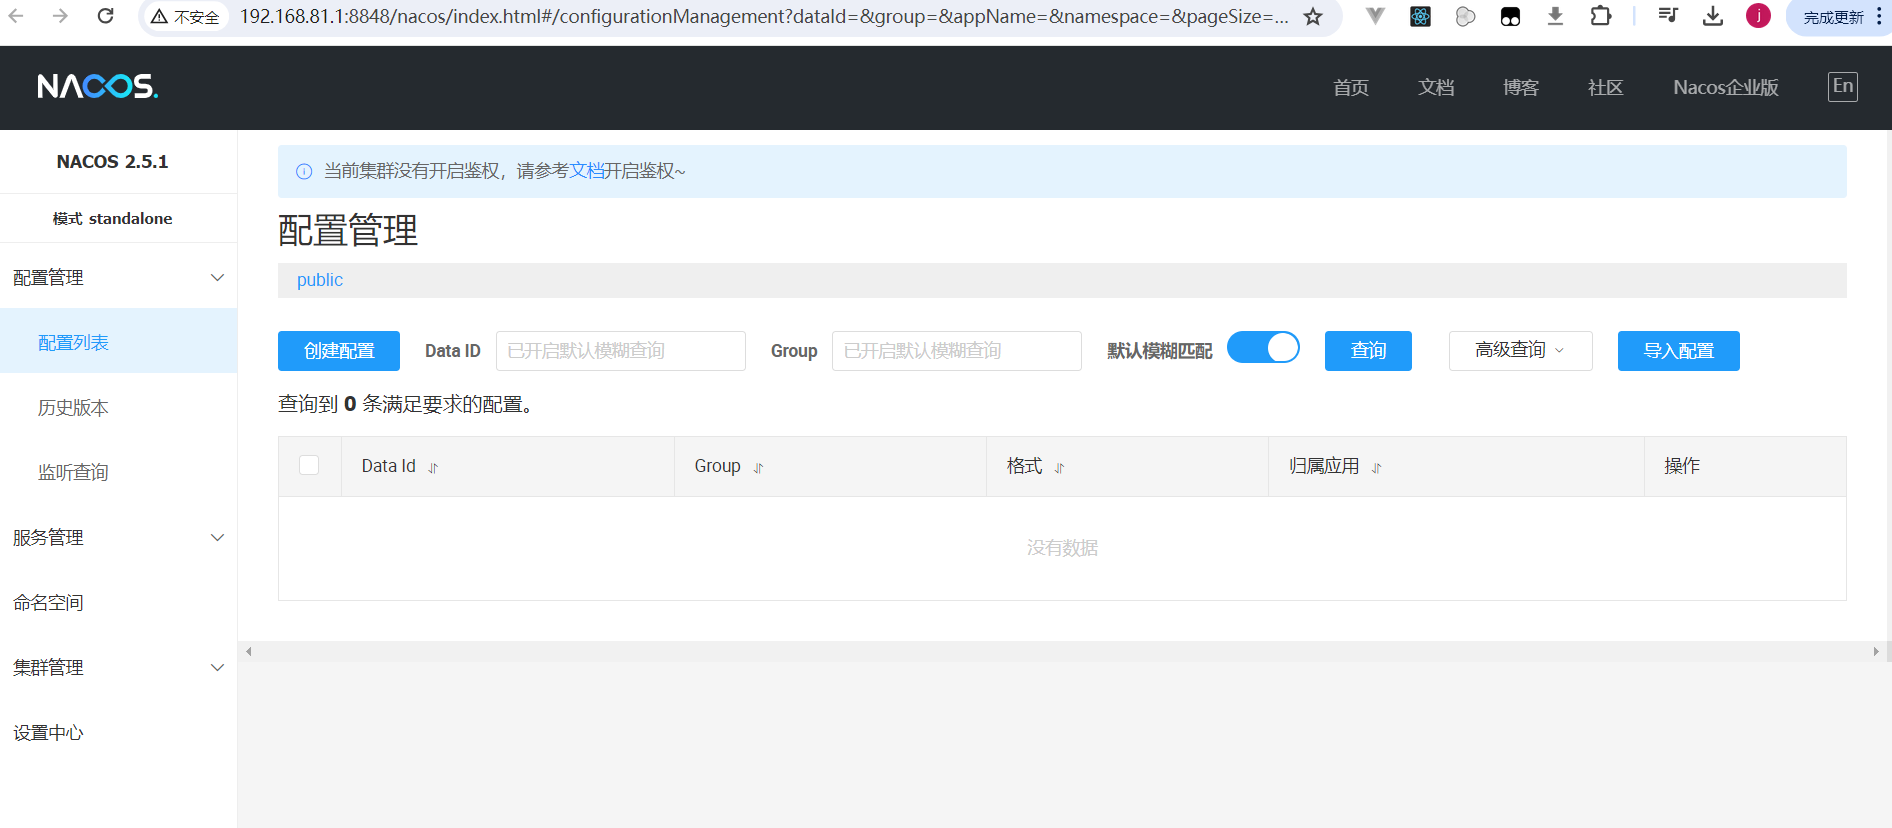This screenshot has width=1892, height=828.
Task: Click the 格式 column sort icon
Action: coord(1059,468)
